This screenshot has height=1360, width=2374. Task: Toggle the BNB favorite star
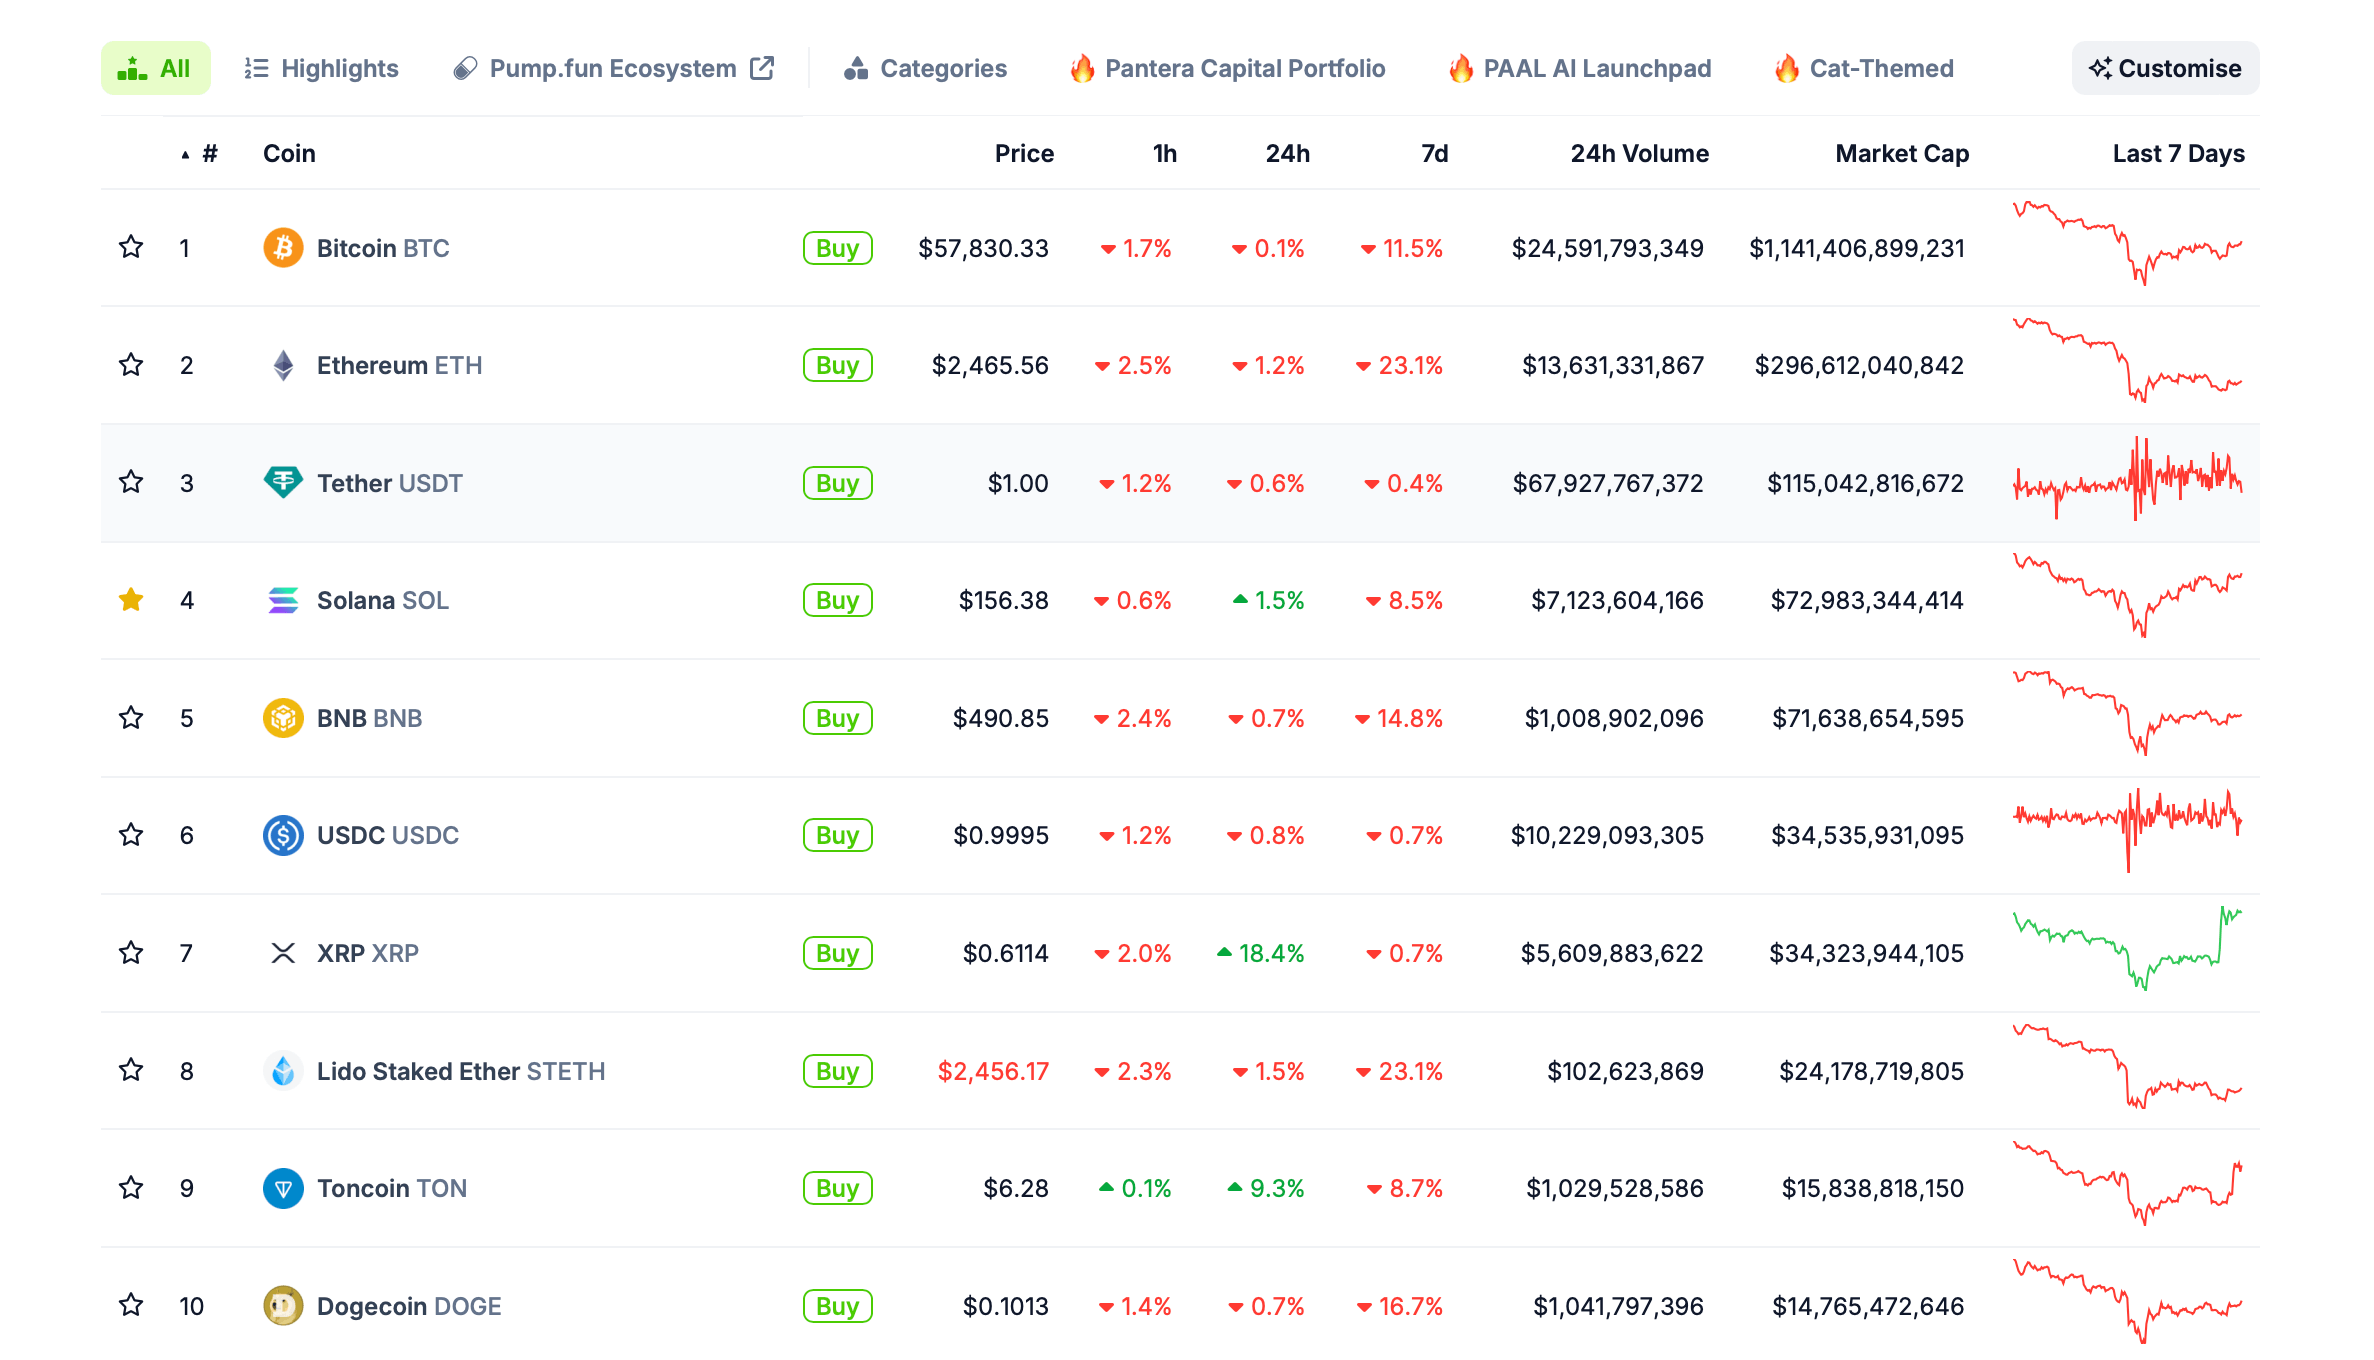131,717
